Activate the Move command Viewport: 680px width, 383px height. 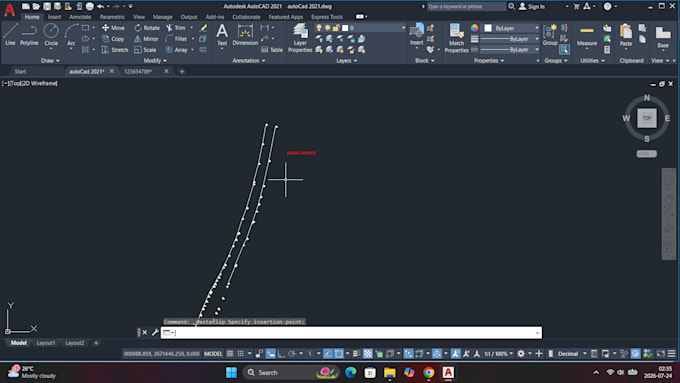(x=113, y=28)
